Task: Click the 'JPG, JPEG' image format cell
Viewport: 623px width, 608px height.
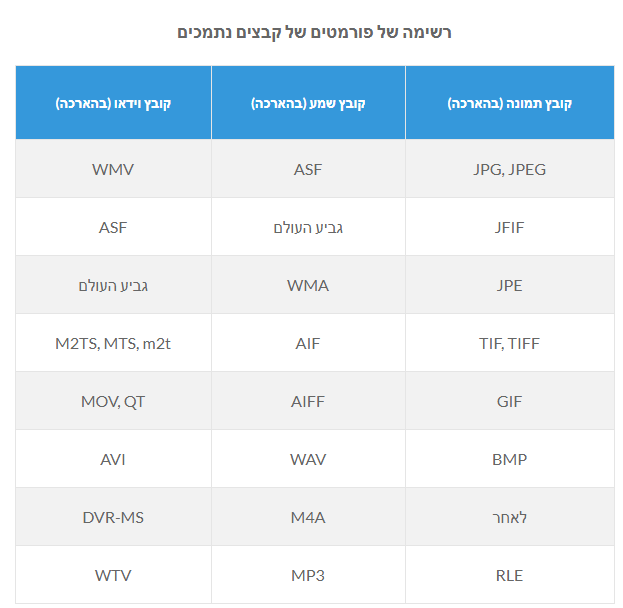Action: (x=509, y=169)
